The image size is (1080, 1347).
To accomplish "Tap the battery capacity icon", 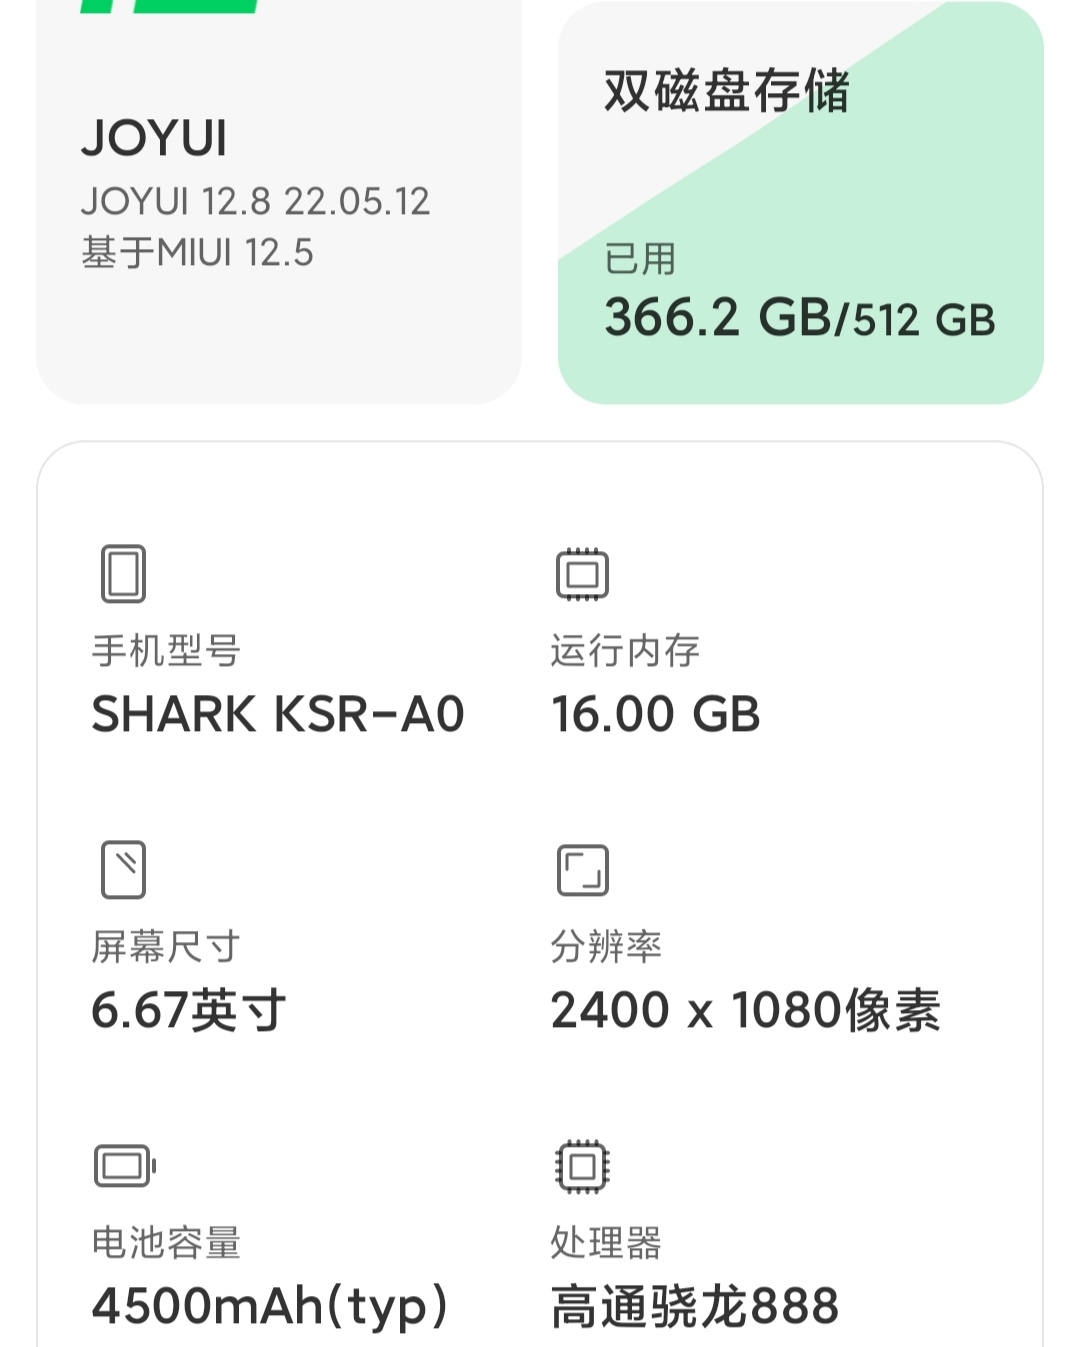I will tap(125, 1166).
